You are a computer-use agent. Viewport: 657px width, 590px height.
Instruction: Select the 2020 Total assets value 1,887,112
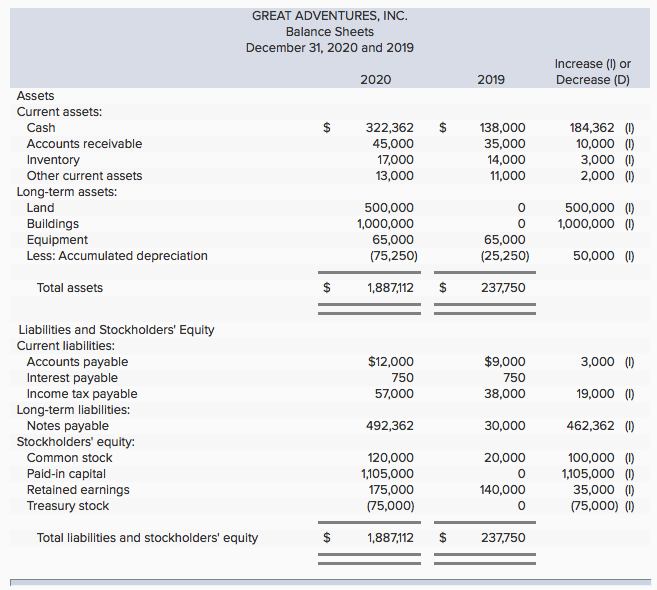coord(390,288)
